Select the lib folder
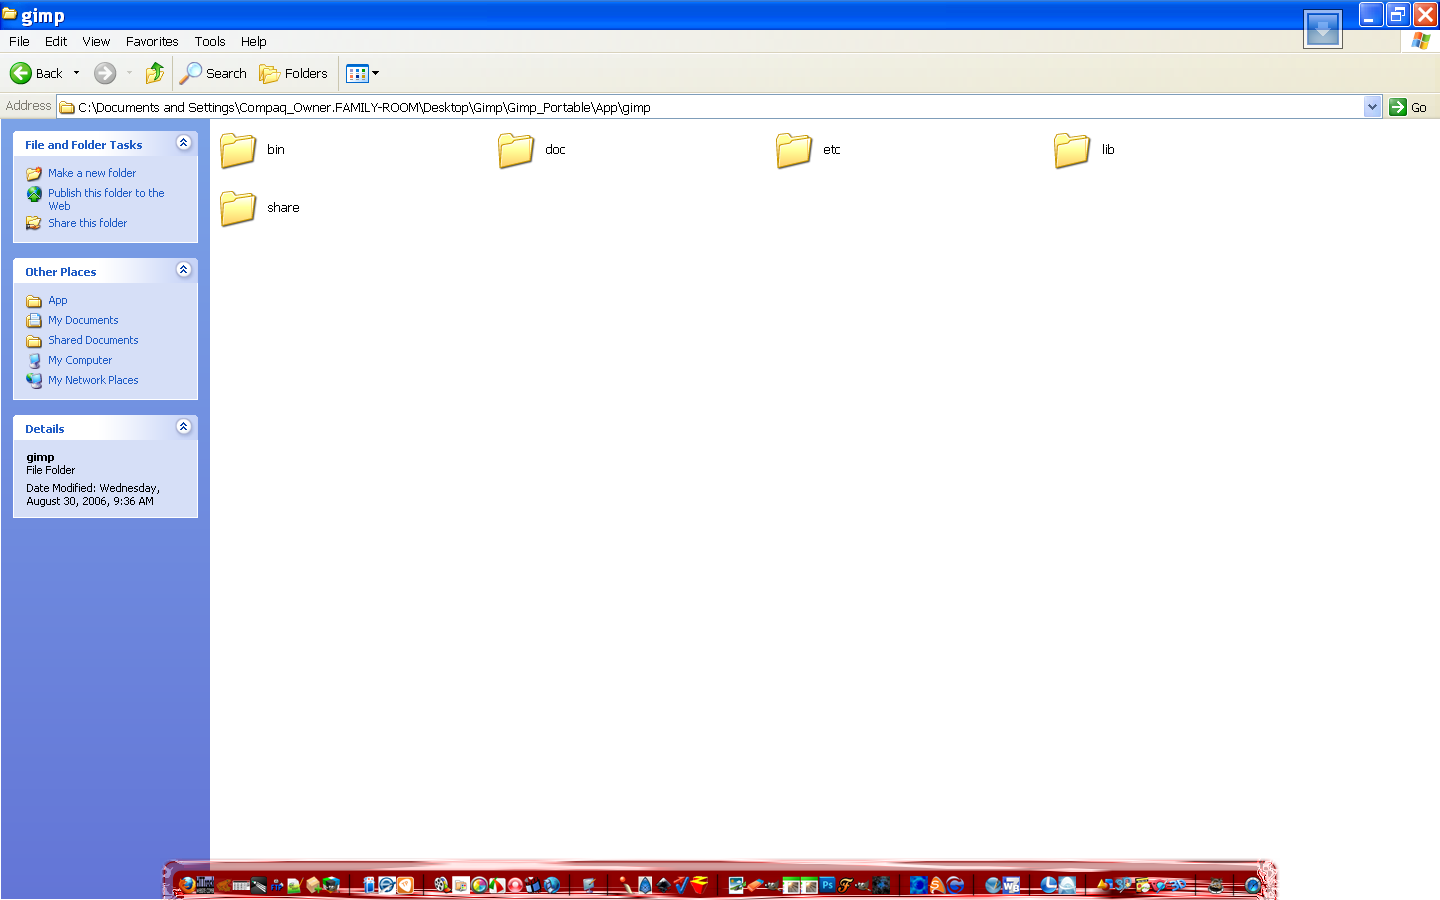This screenshot has height=900, width=1440. (1084, 150)
